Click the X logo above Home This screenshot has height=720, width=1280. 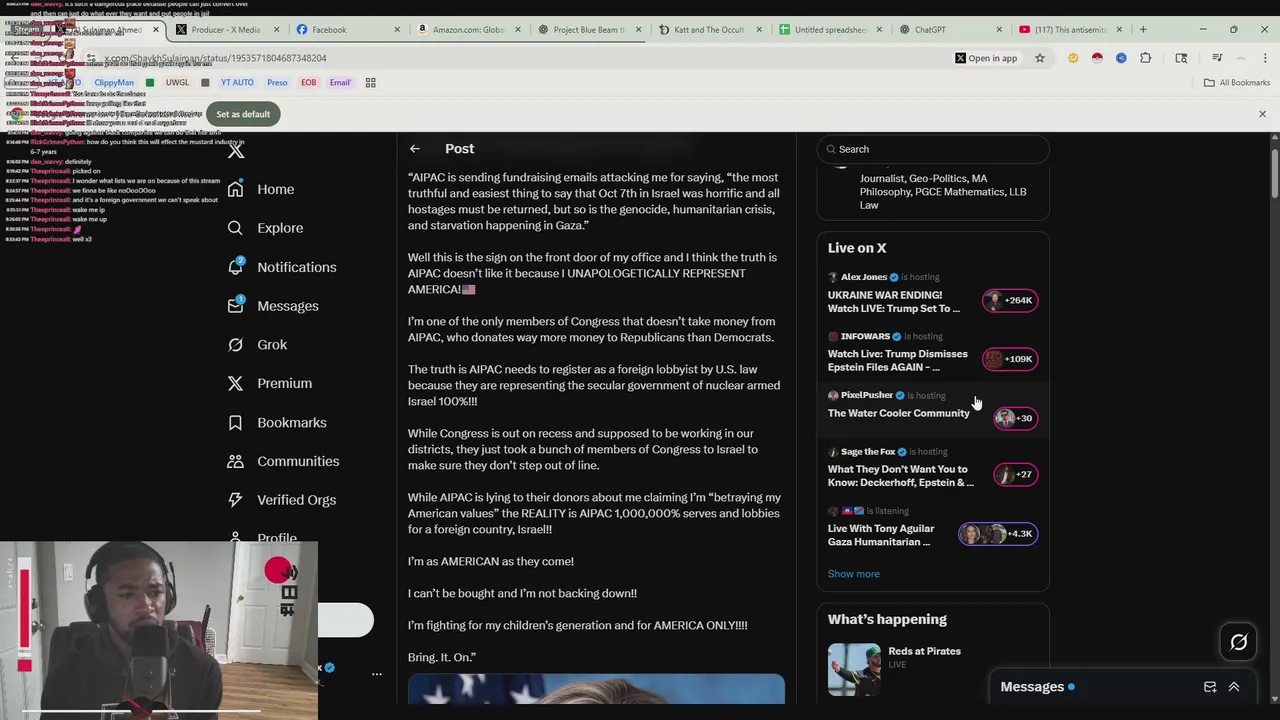[x=236, y=151]
